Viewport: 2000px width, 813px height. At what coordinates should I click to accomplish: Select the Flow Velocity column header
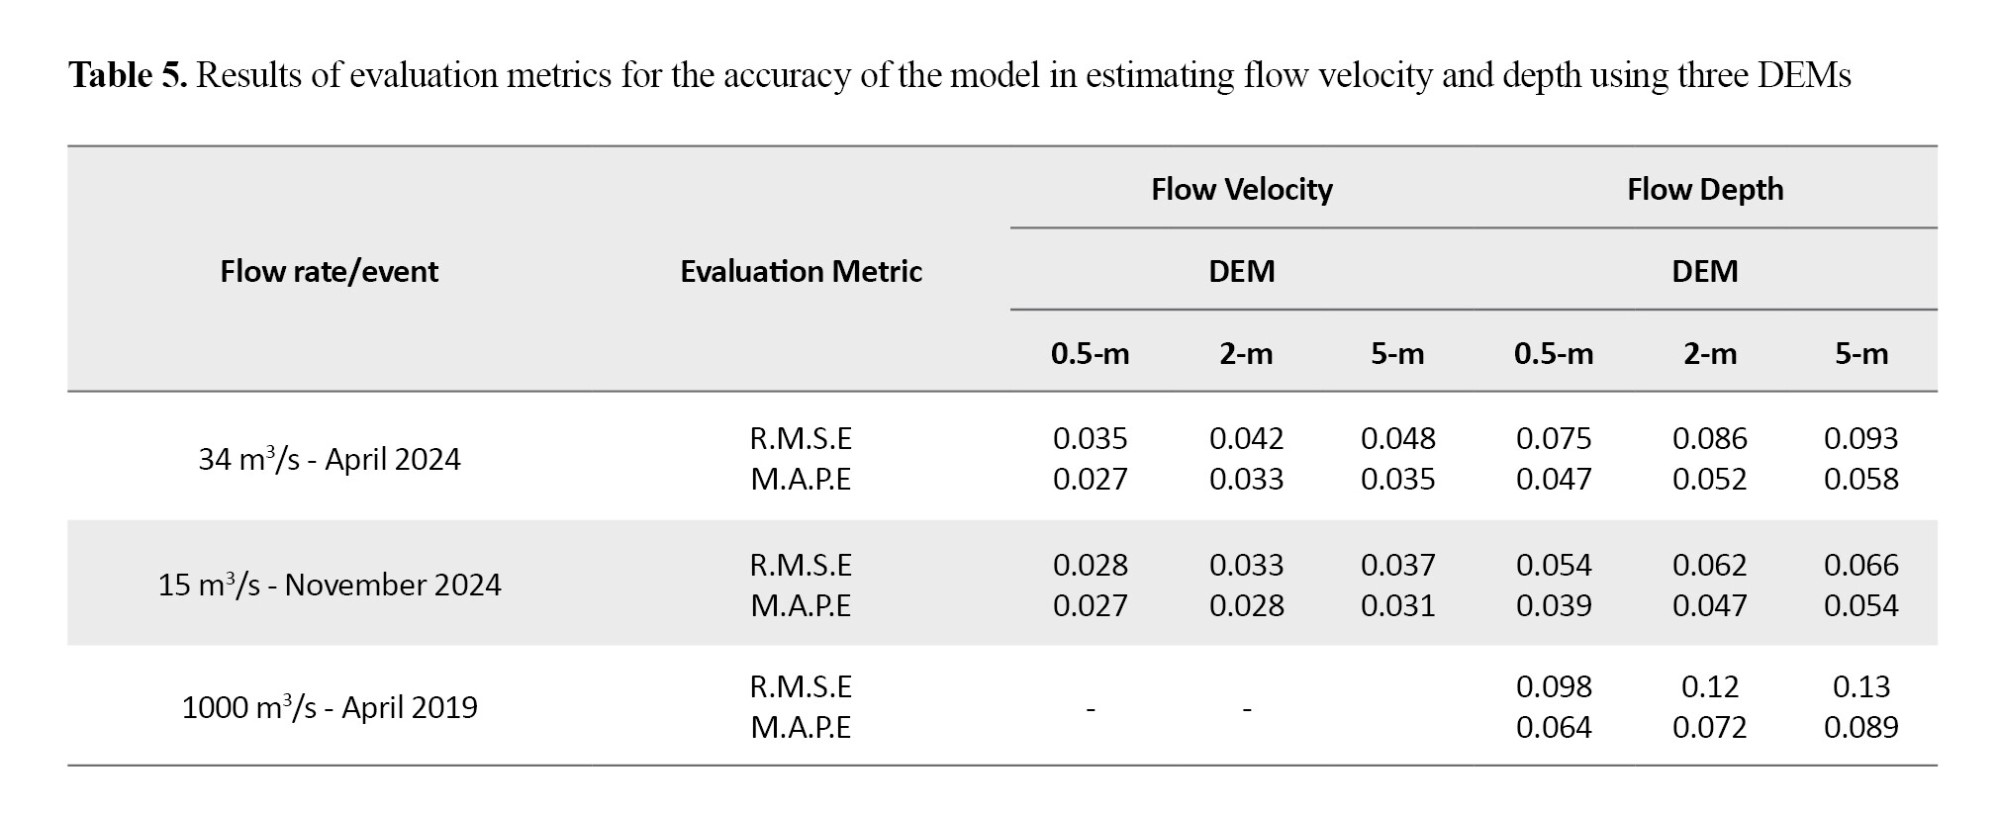click(x=1241, y=189)
